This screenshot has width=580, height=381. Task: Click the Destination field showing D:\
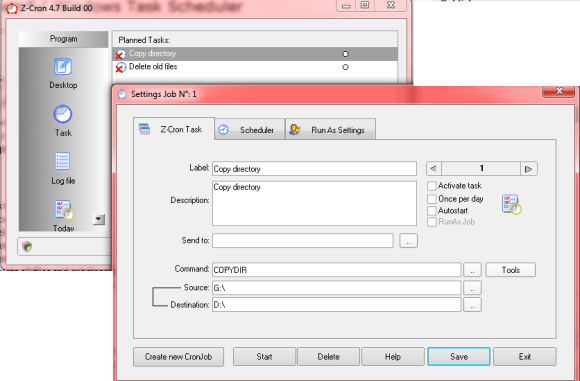pos(337,305)
